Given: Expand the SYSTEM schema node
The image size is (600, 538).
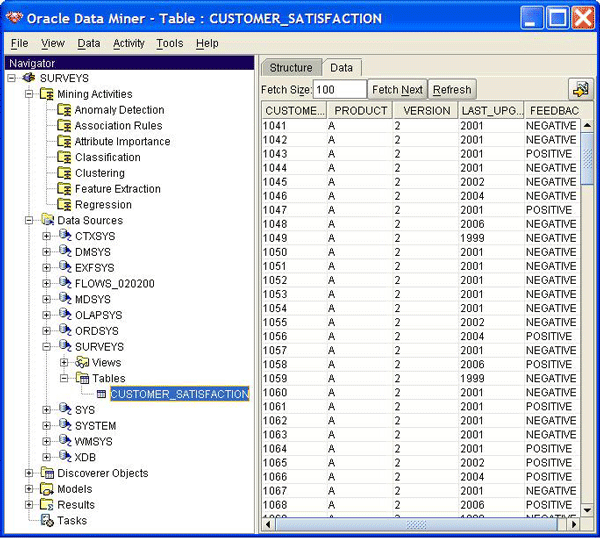Looking at the screenshot, I should click(46, 426).
